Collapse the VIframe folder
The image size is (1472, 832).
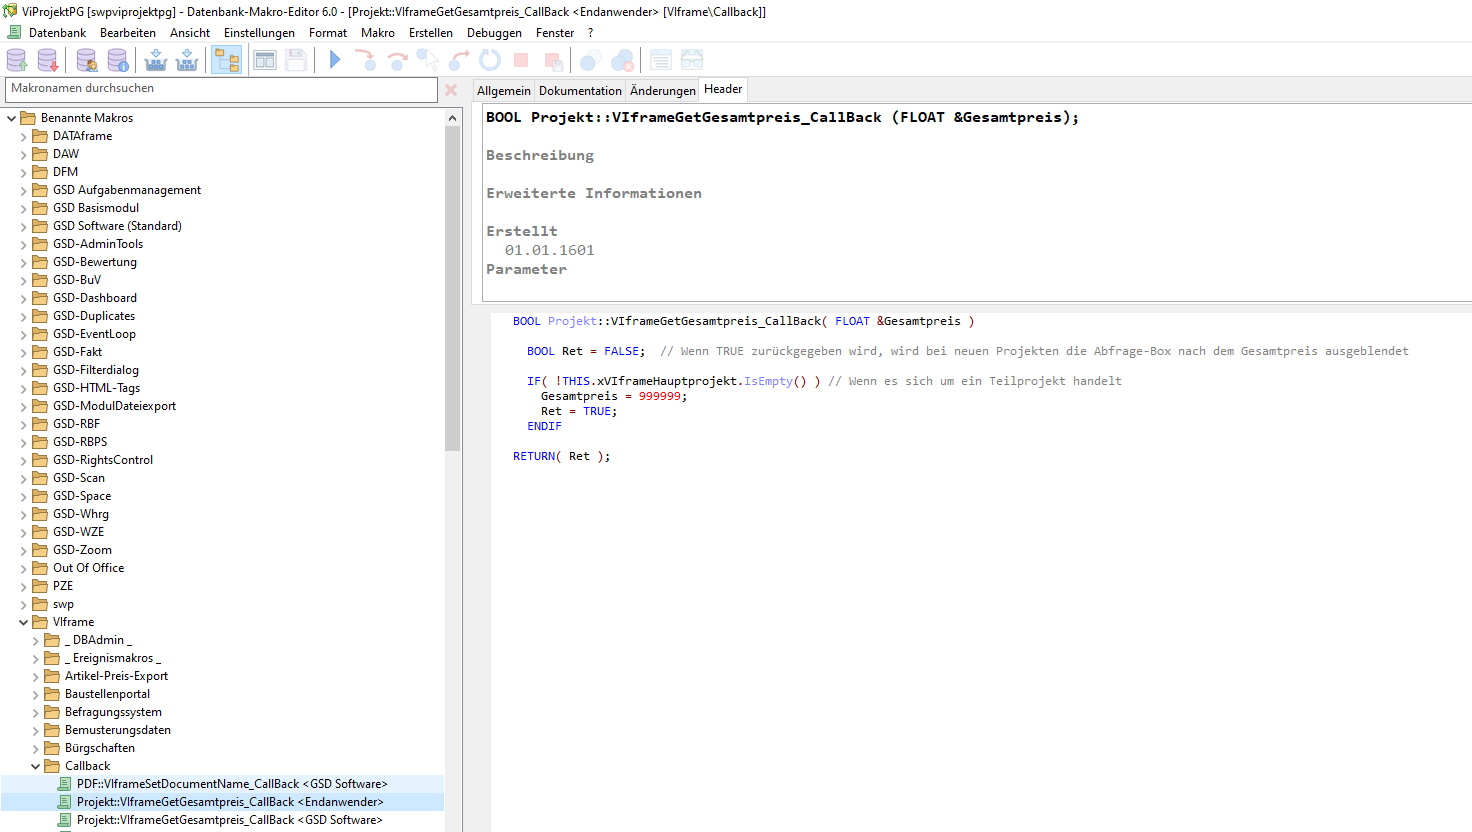pos(23,622)
